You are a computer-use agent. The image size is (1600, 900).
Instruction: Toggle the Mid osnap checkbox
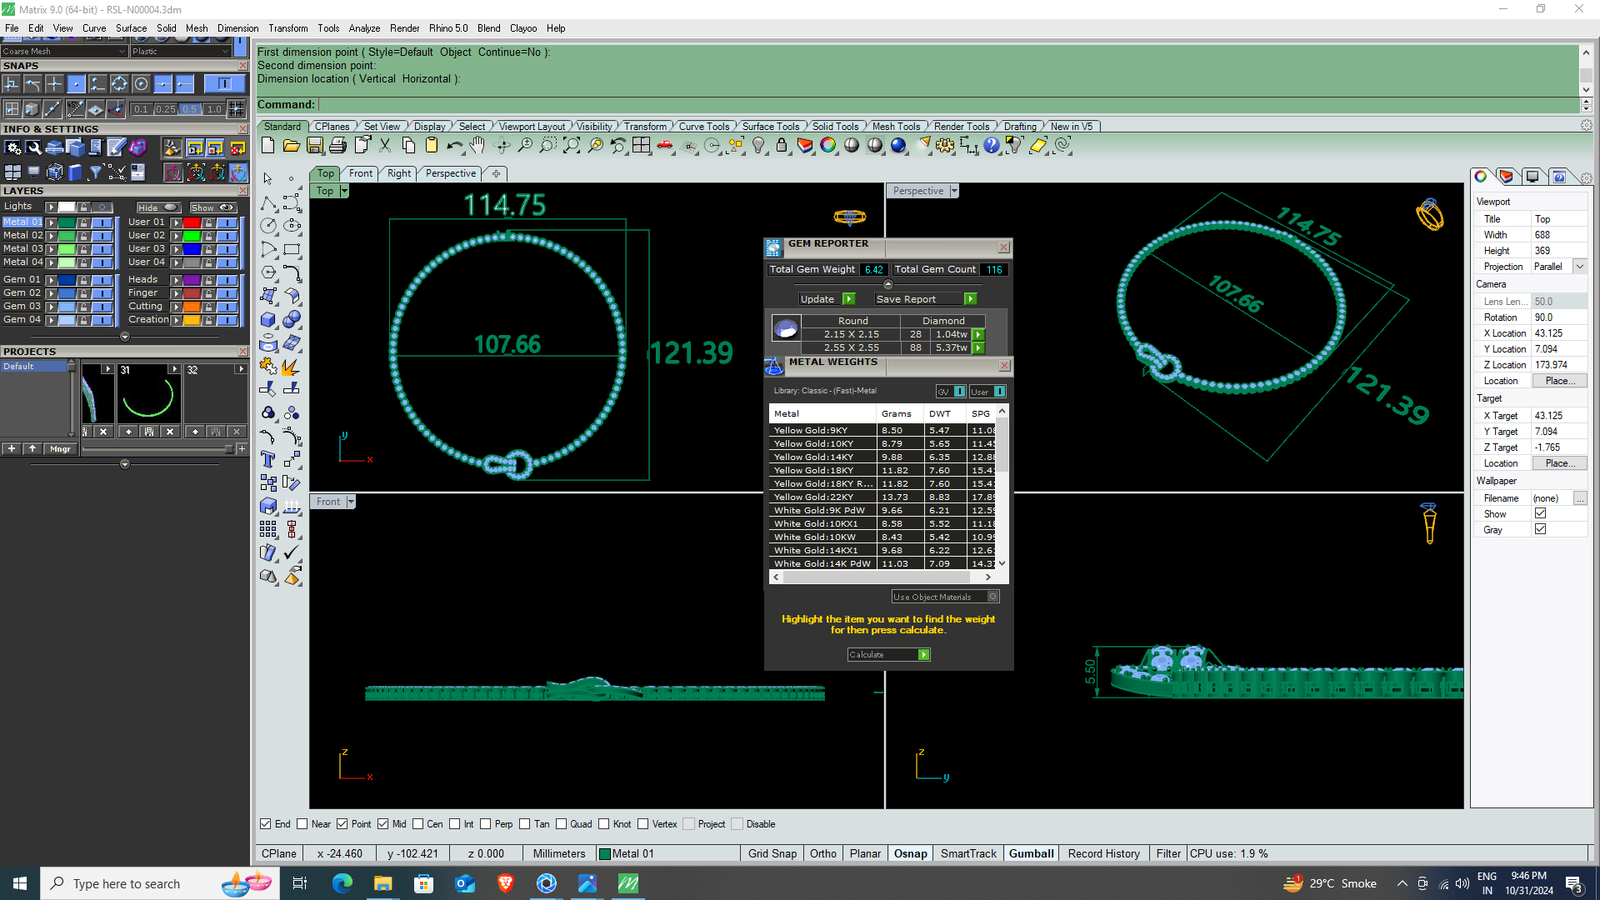click(383, 824)
